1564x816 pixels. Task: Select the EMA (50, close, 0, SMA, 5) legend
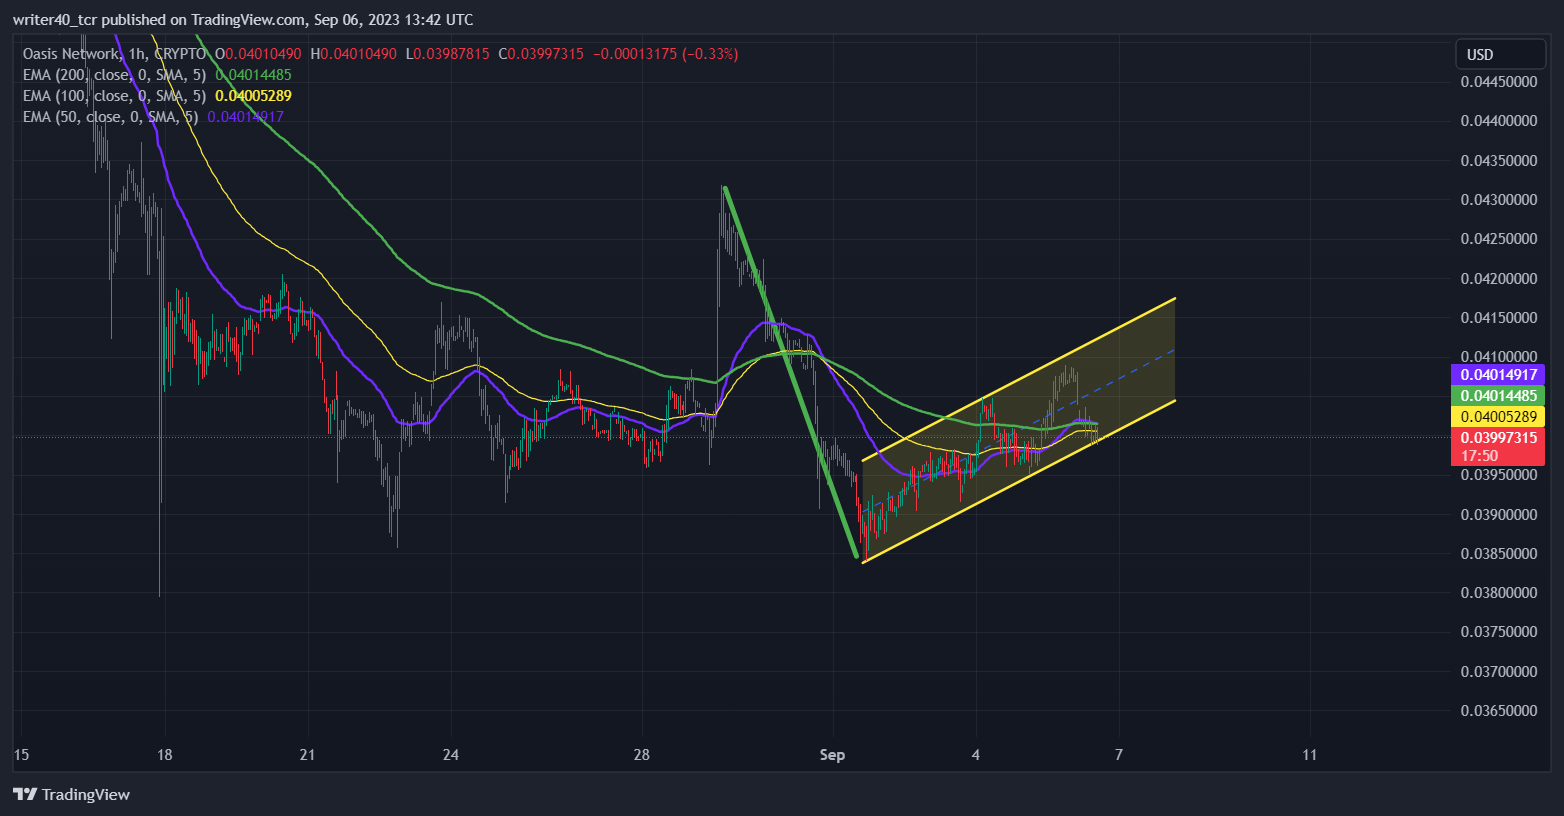(110, 117)
